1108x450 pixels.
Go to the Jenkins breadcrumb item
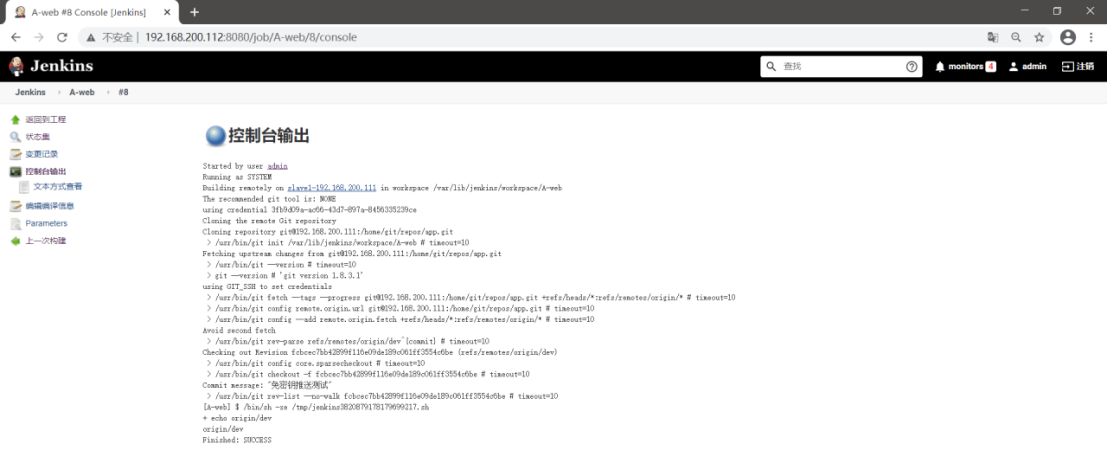pyautogui.click(x=30, y=93)
